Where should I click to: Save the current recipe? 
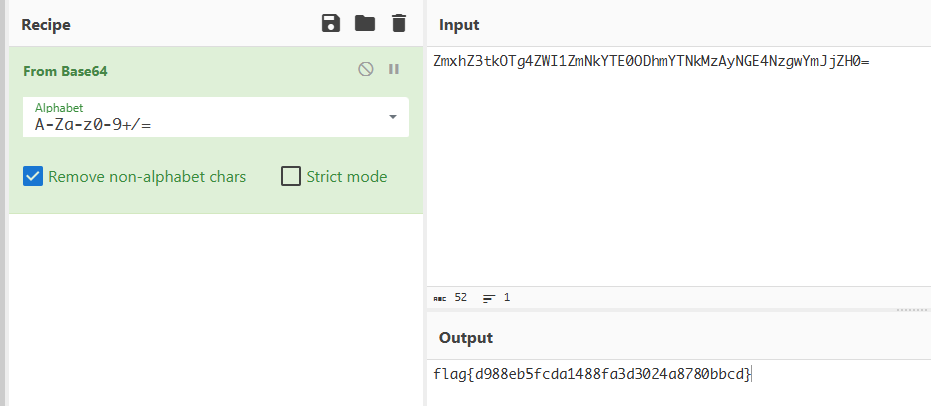coord(331,24)
